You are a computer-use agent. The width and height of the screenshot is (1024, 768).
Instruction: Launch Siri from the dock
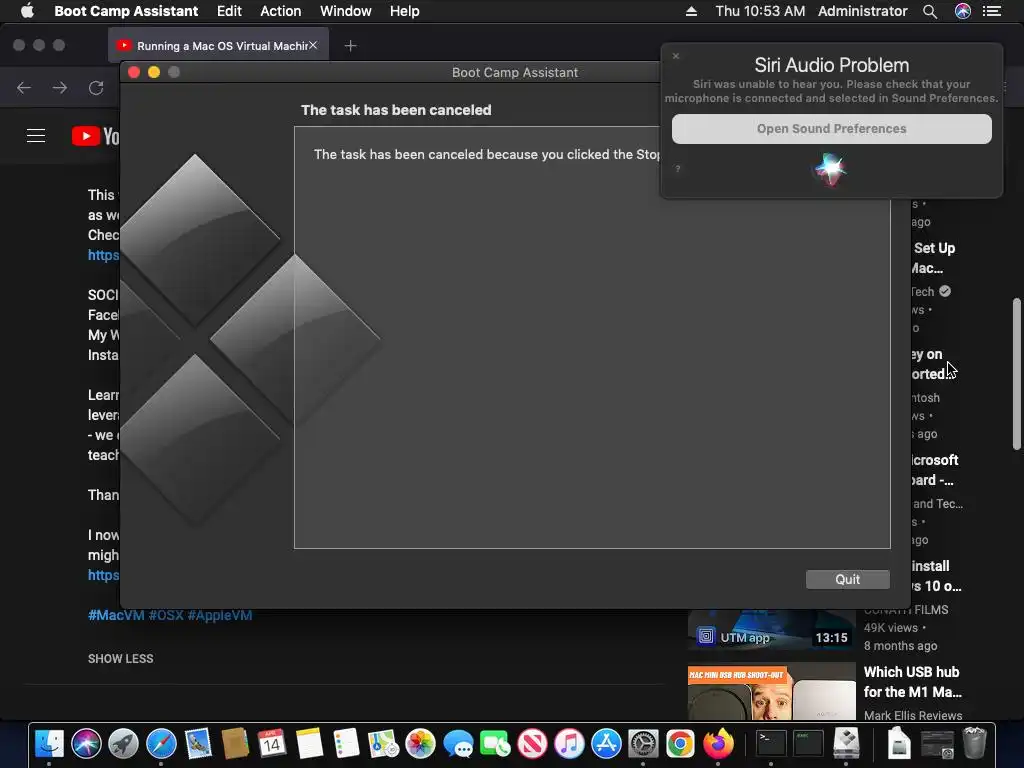coord(86,743)
